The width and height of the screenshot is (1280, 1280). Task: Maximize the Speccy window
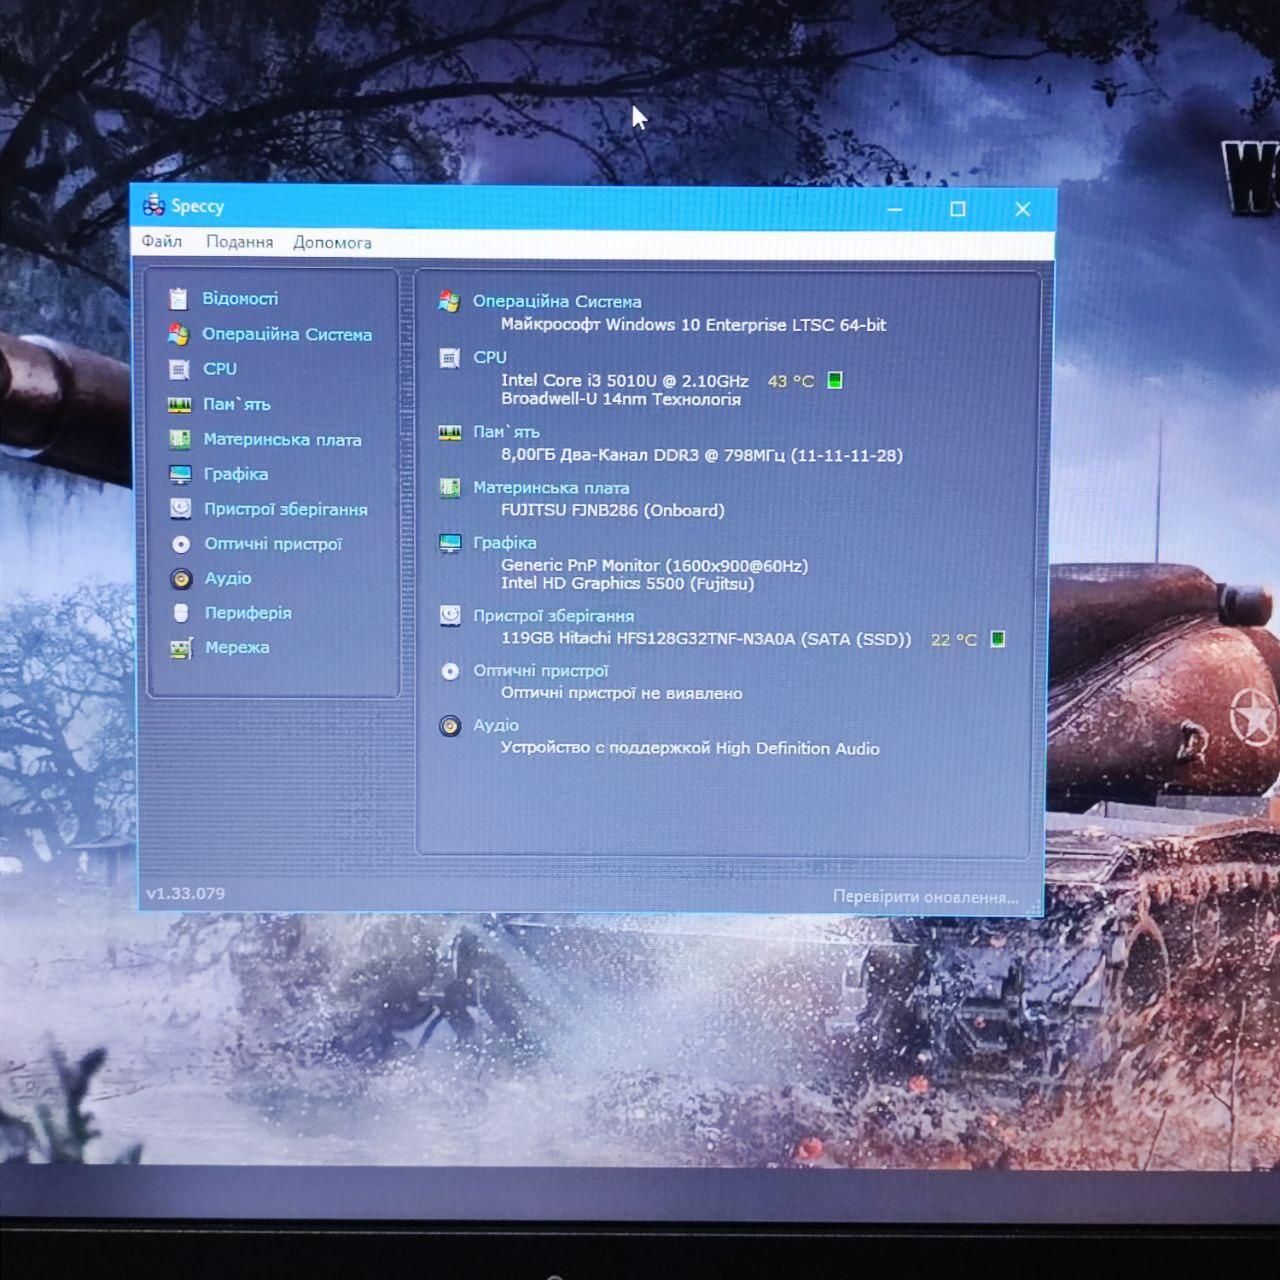click(x=958, y=209)
